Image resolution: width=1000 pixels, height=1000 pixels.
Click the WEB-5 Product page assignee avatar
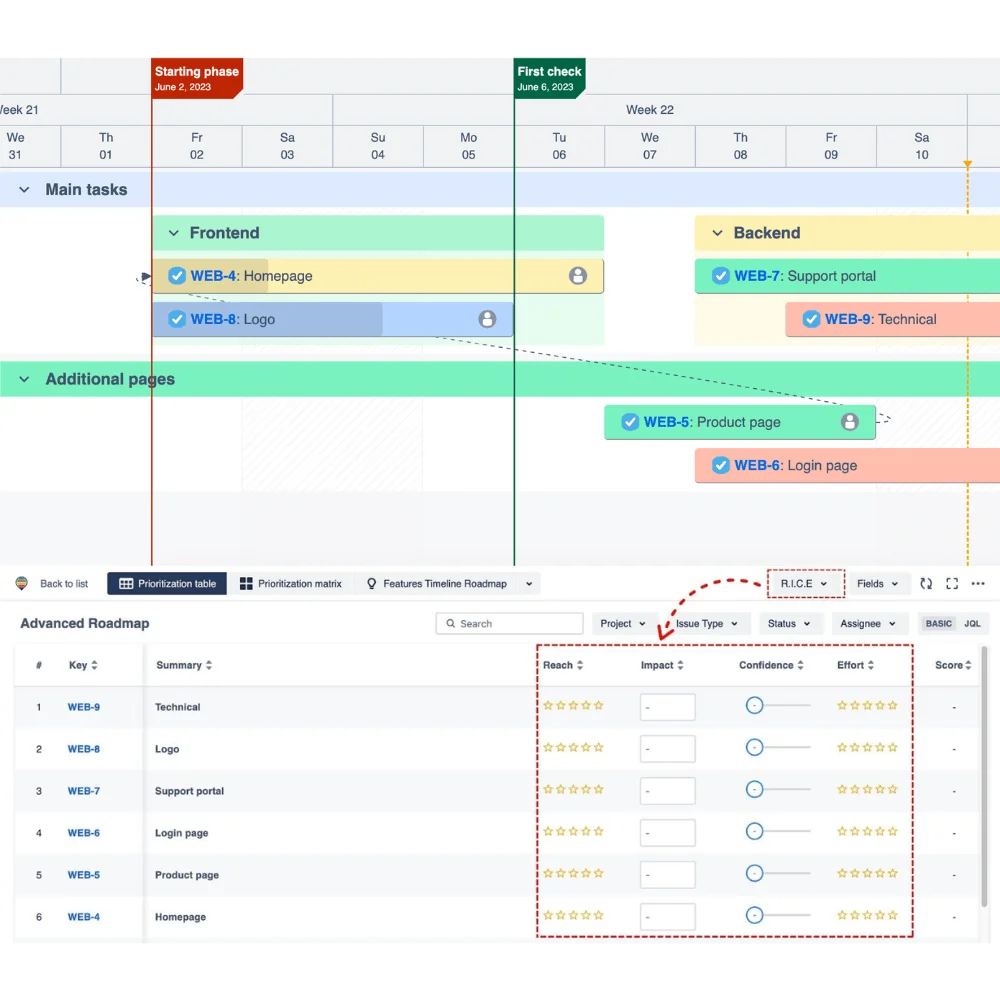click(849, 422)
